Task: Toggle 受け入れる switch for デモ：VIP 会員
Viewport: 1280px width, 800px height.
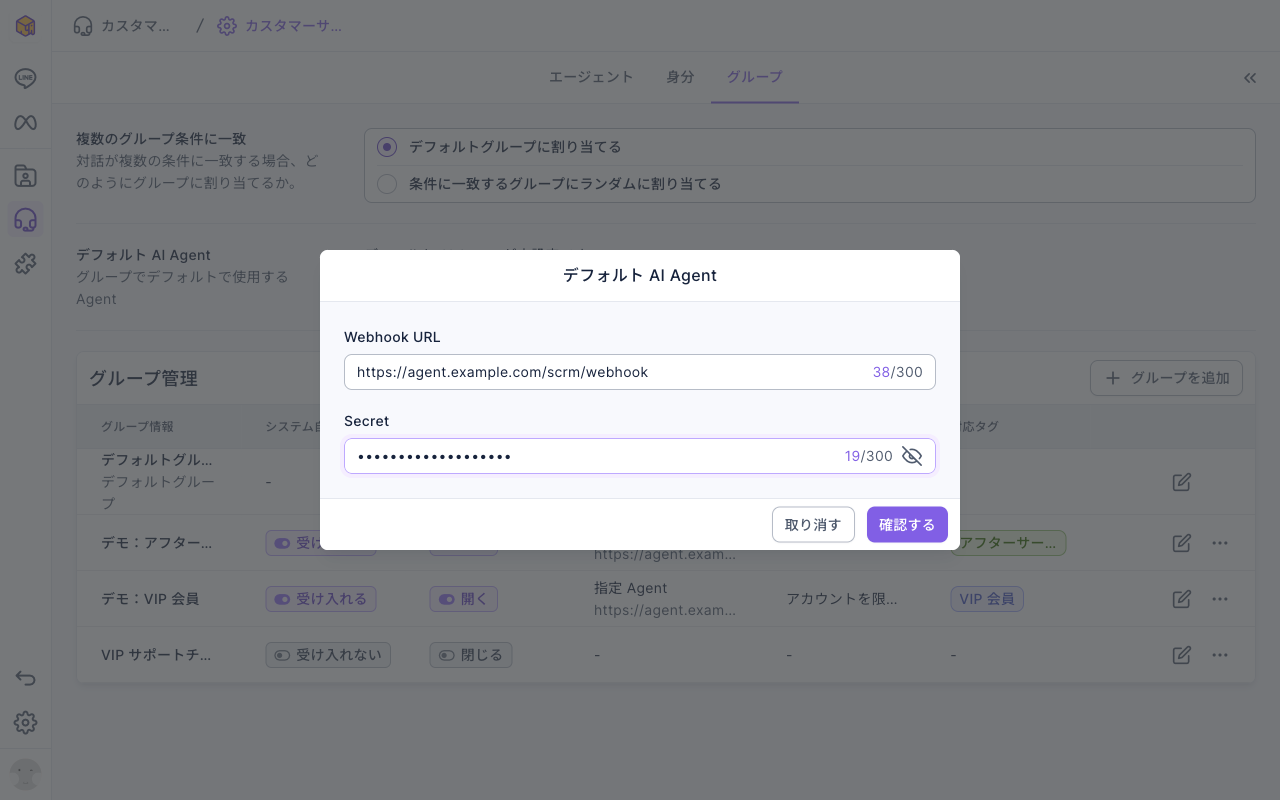Action: point(321,599)
